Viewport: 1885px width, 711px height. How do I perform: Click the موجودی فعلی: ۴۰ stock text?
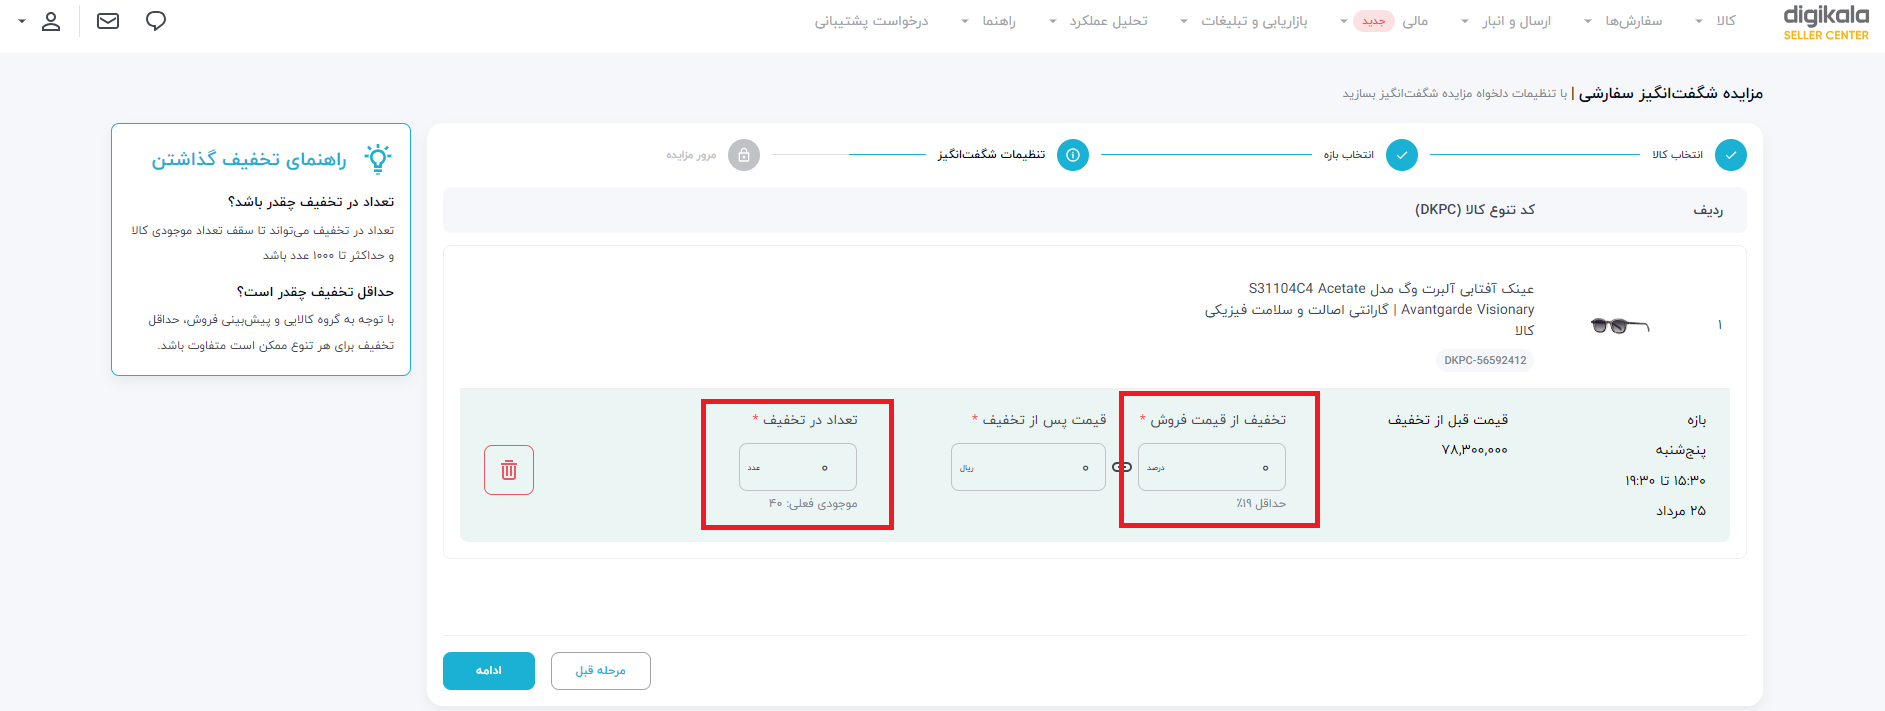coord(813,503)
